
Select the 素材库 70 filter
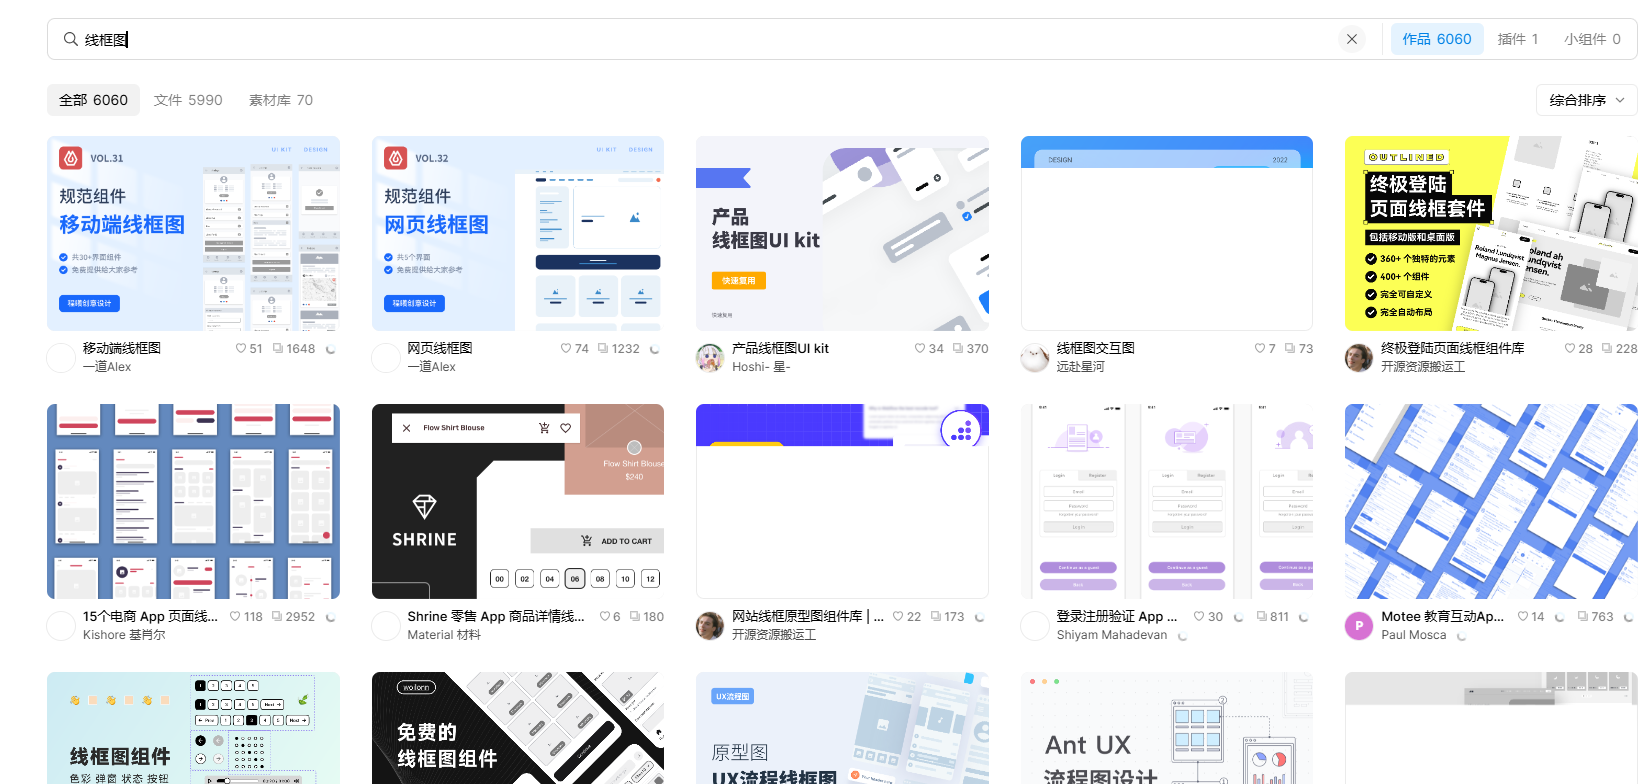tap(281, 100)
